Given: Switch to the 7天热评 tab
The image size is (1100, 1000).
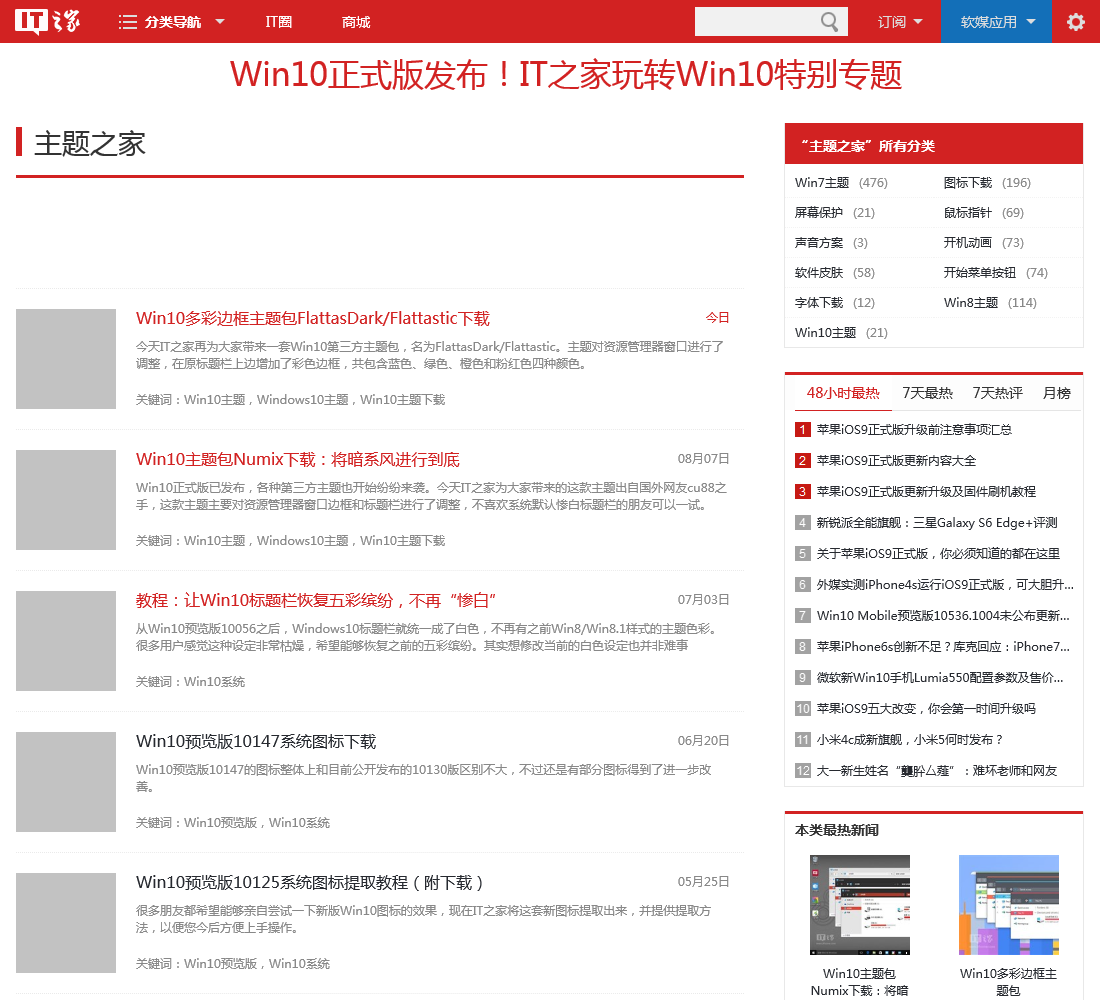Looking at the screenshot, I should (x=997, y=393).
